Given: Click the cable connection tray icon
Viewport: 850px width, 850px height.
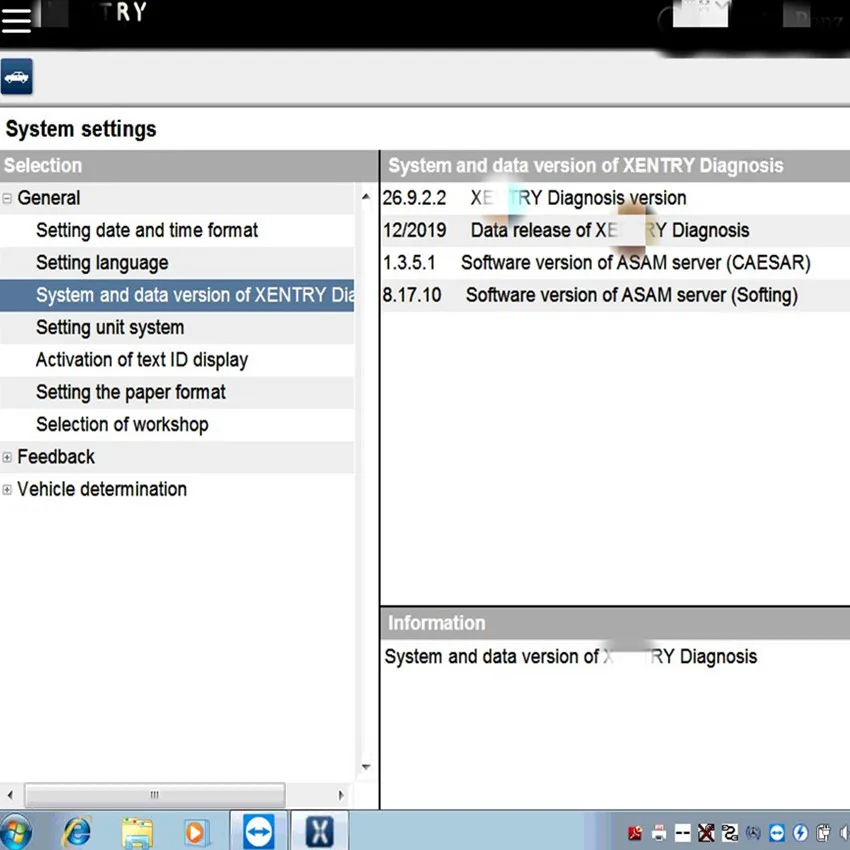Looking at the screenshot, I should point(730,833).
